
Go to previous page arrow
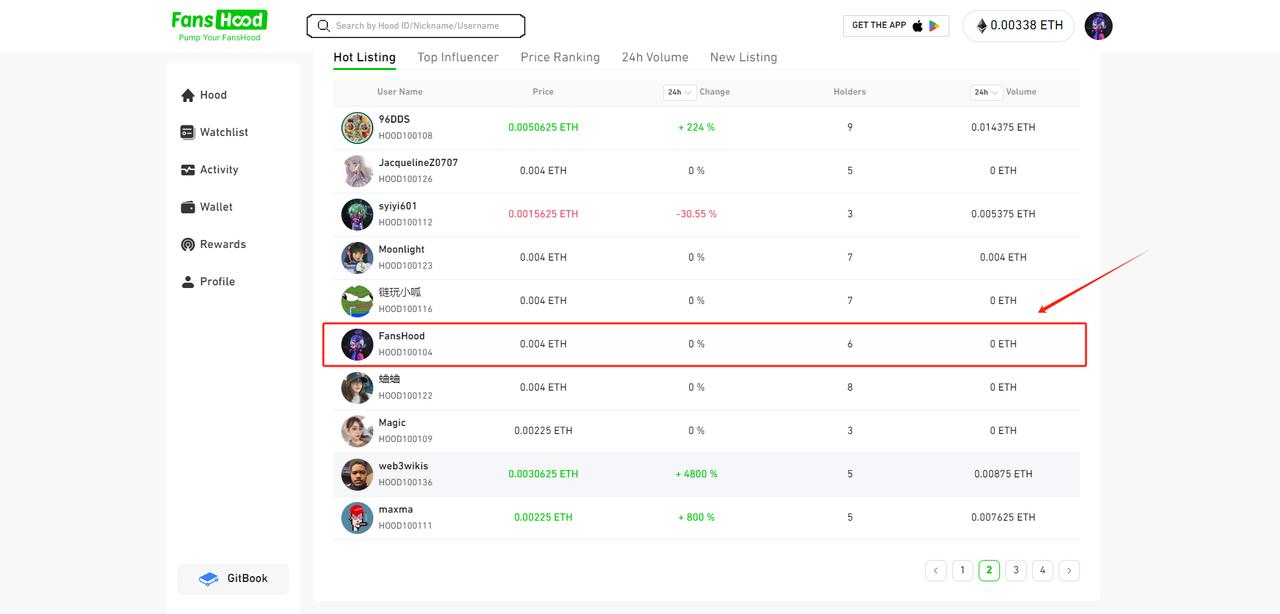pos(936,570)
